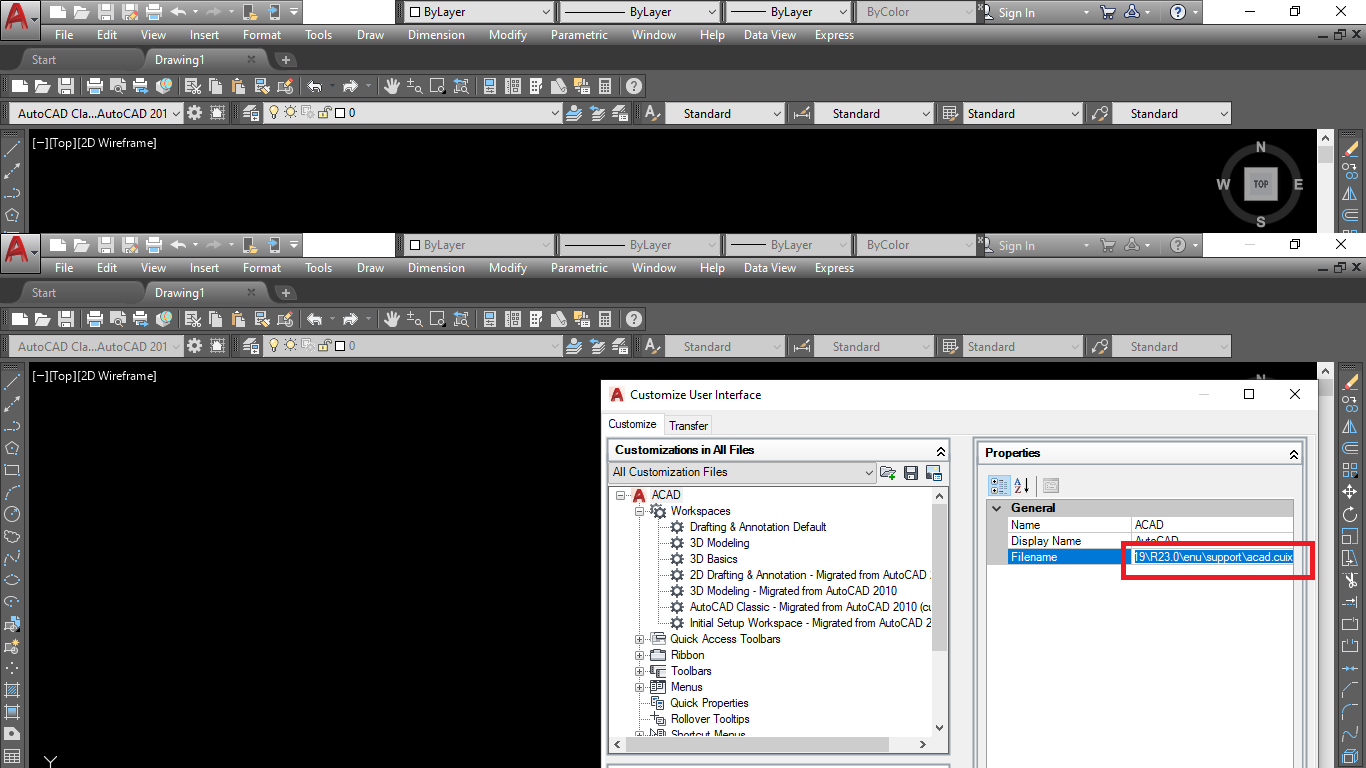Image resolution: width=1366 pixels, height=768 pixels.
Task: Select Trim scissors tool in lower window's Modify toolbar
Action: (x=1350, y=579)
